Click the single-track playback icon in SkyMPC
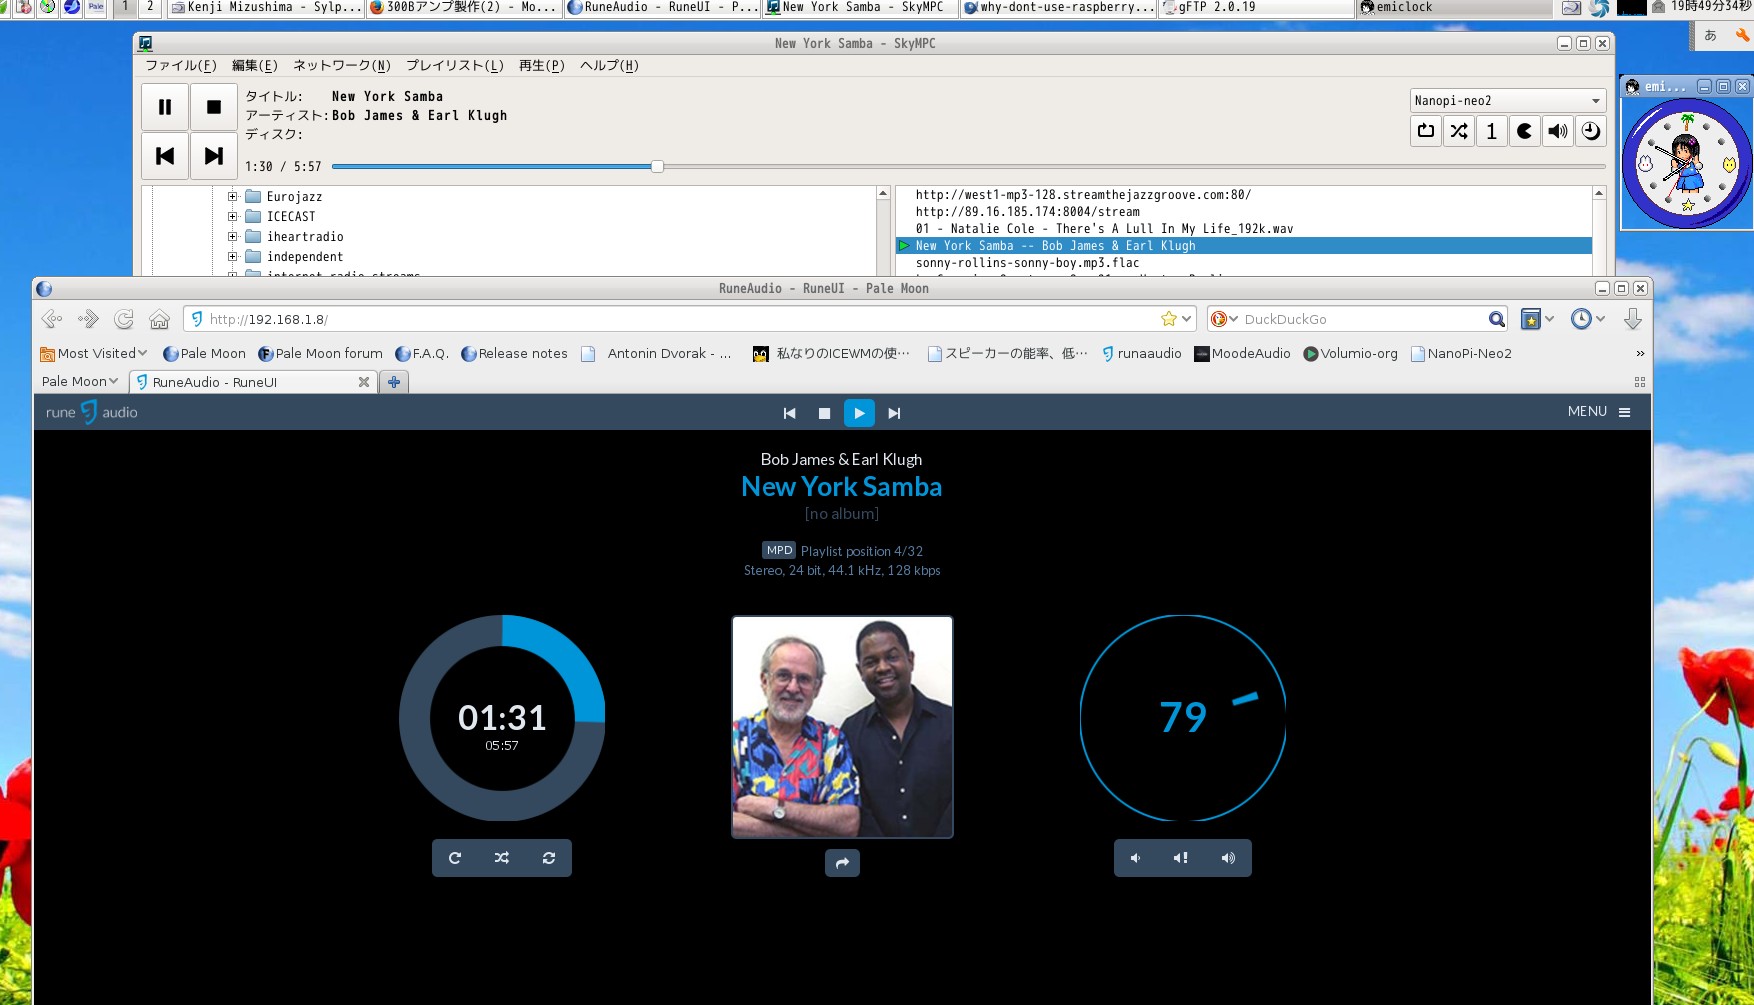The height and width of the screenshot is (1005, 1754). (x=1491, y=131)
